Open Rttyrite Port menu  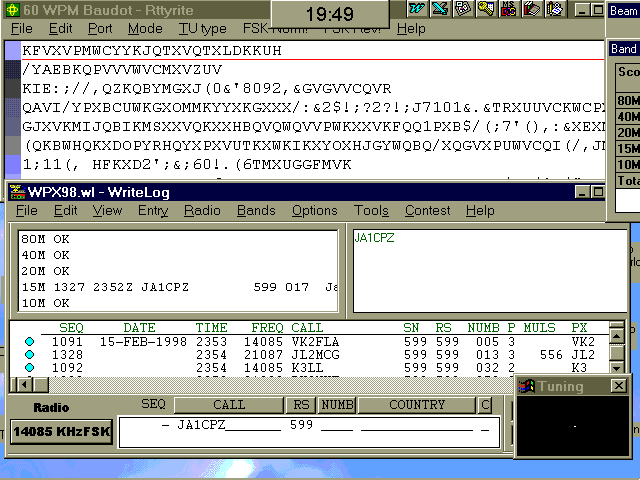tap(100, 29)
